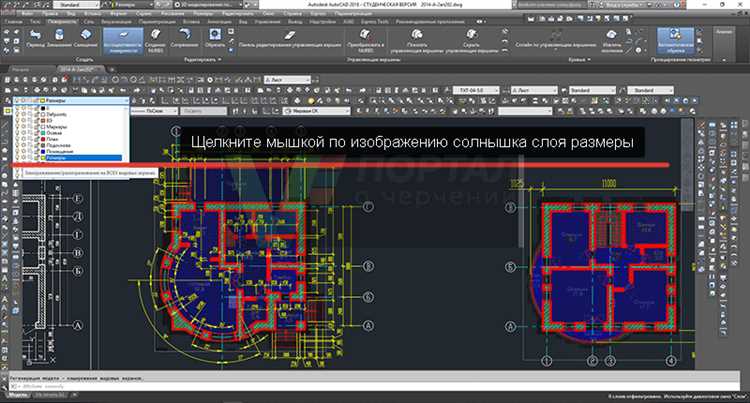The image size is (750, 403).
Task: Open the Аннотации ribbon tab
Action: 220,22
